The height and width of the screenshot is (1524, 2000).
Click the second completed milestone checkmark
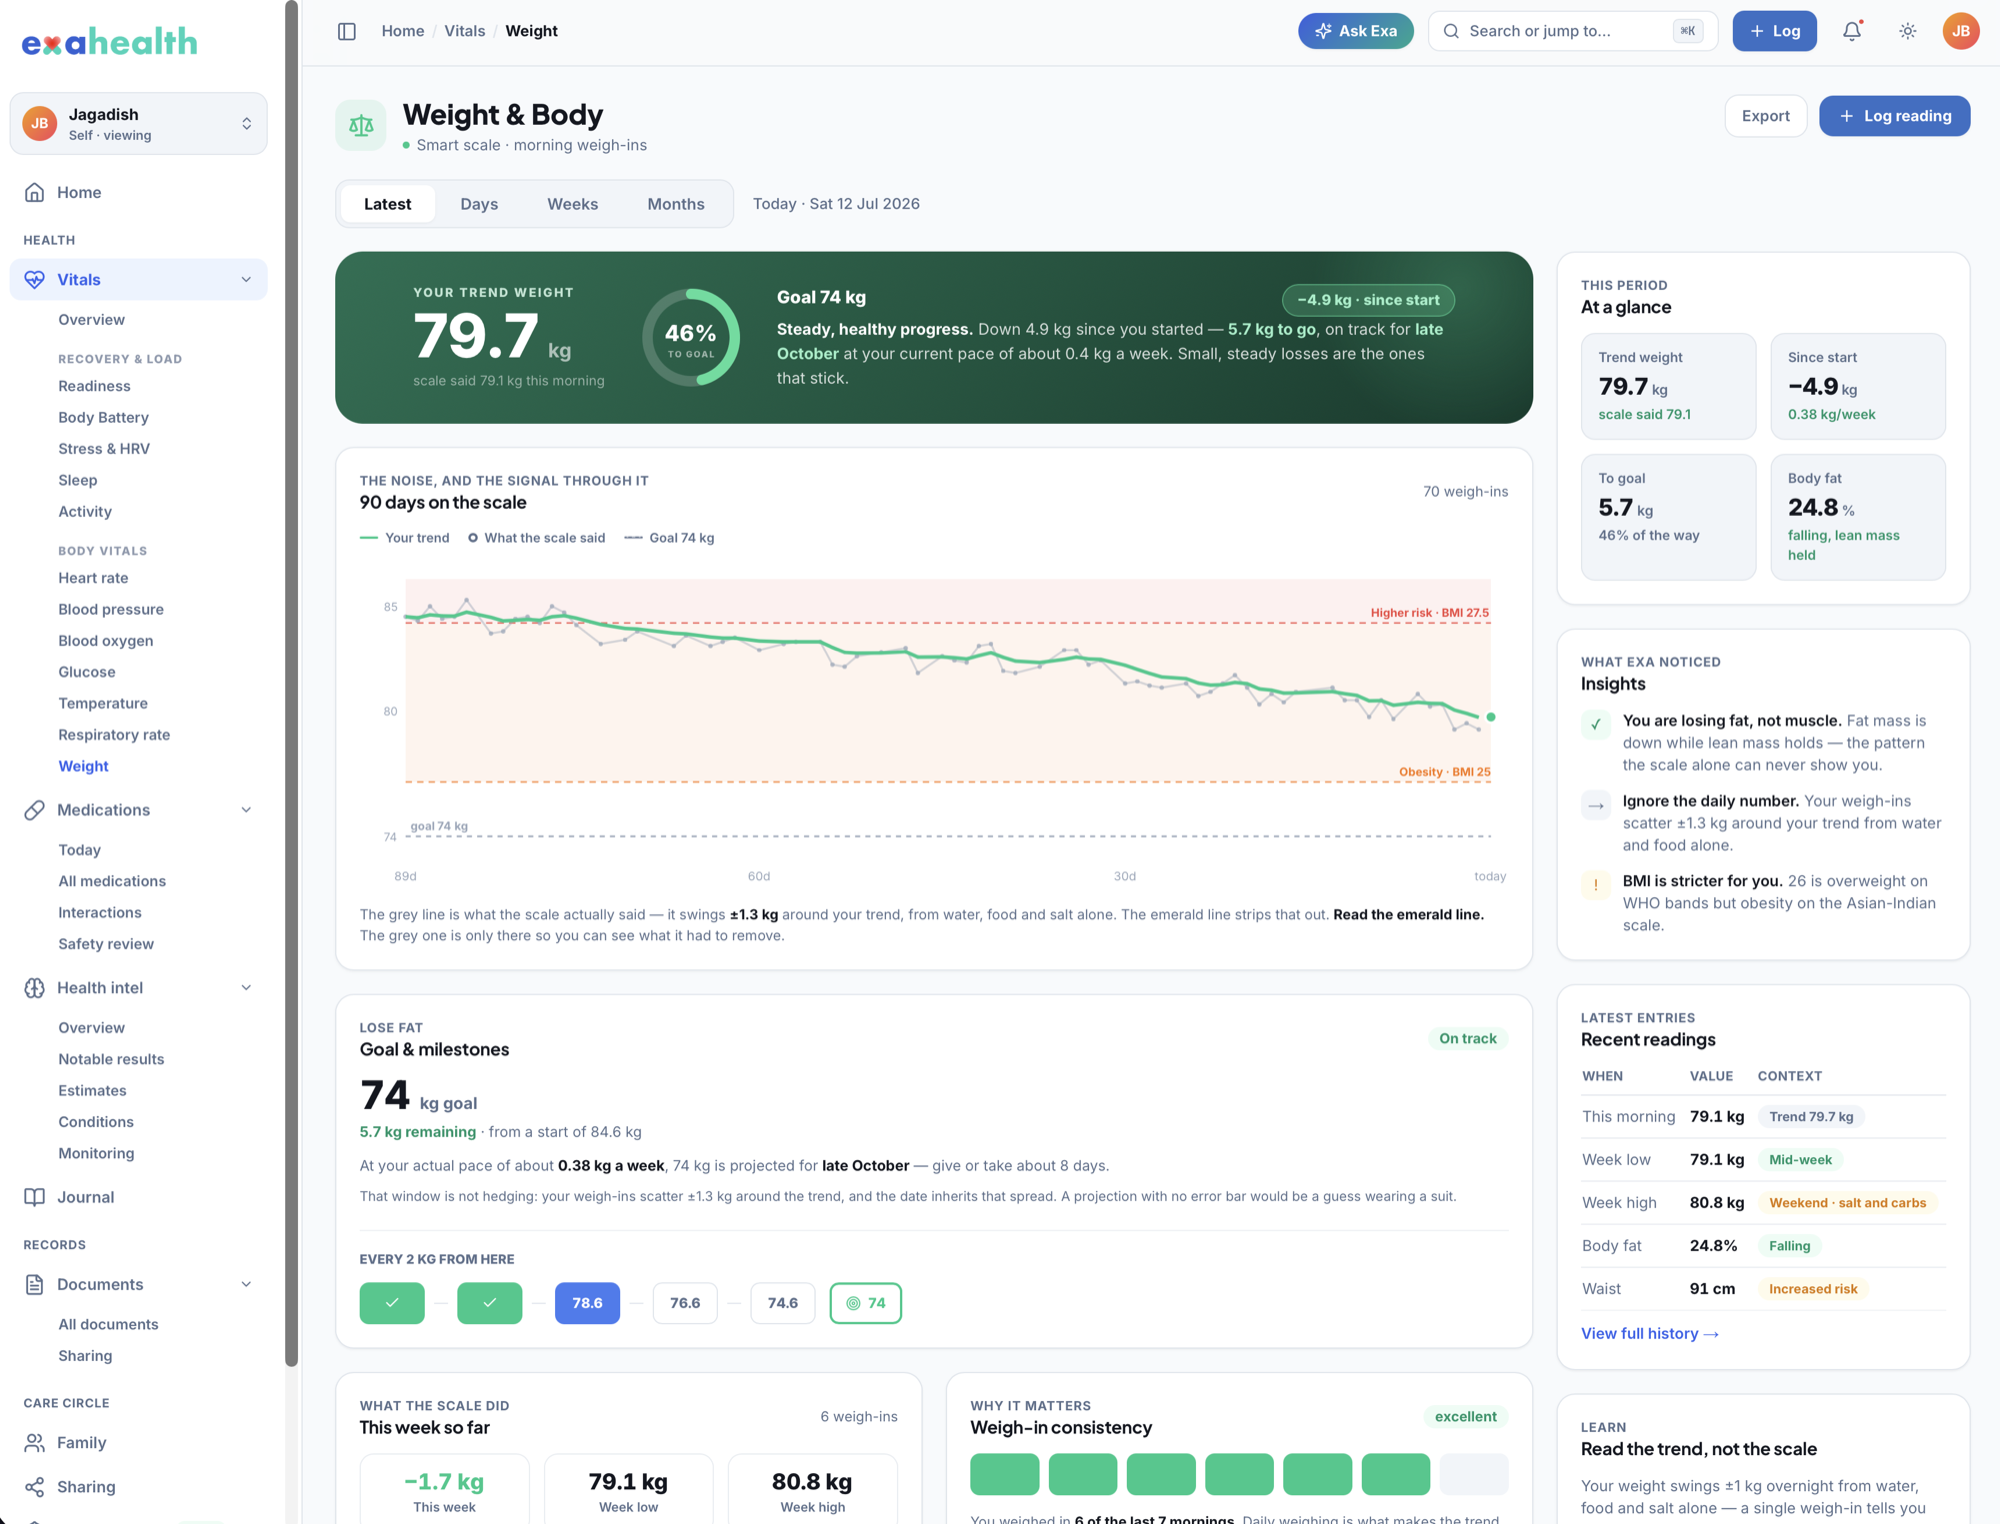coord(490,1303)
